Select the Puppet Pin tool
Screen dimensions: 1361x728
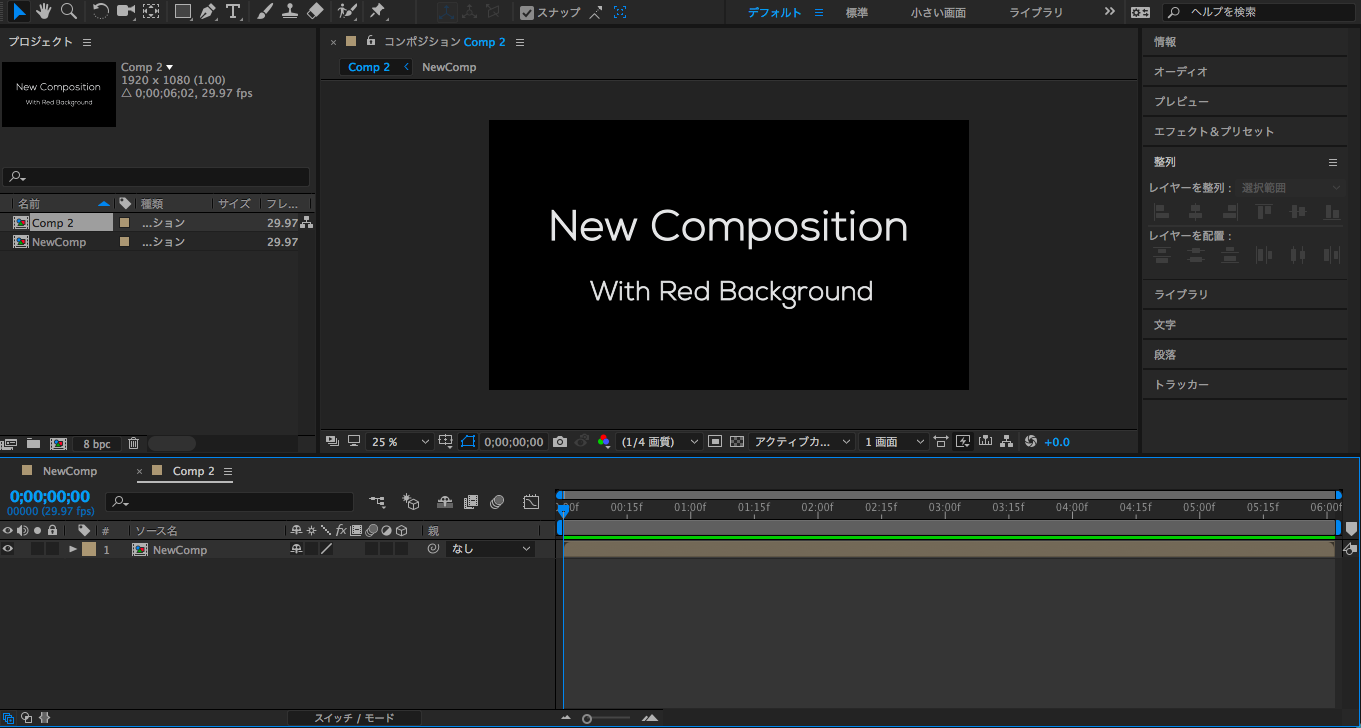377,12
